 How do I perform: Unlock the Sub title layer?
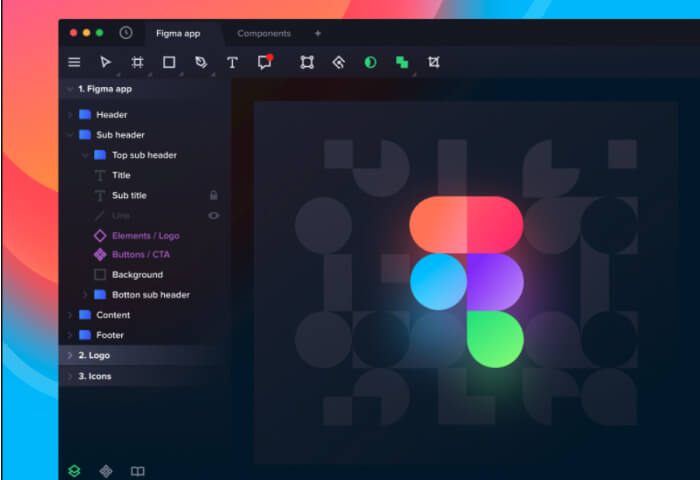tap(213, 195)
